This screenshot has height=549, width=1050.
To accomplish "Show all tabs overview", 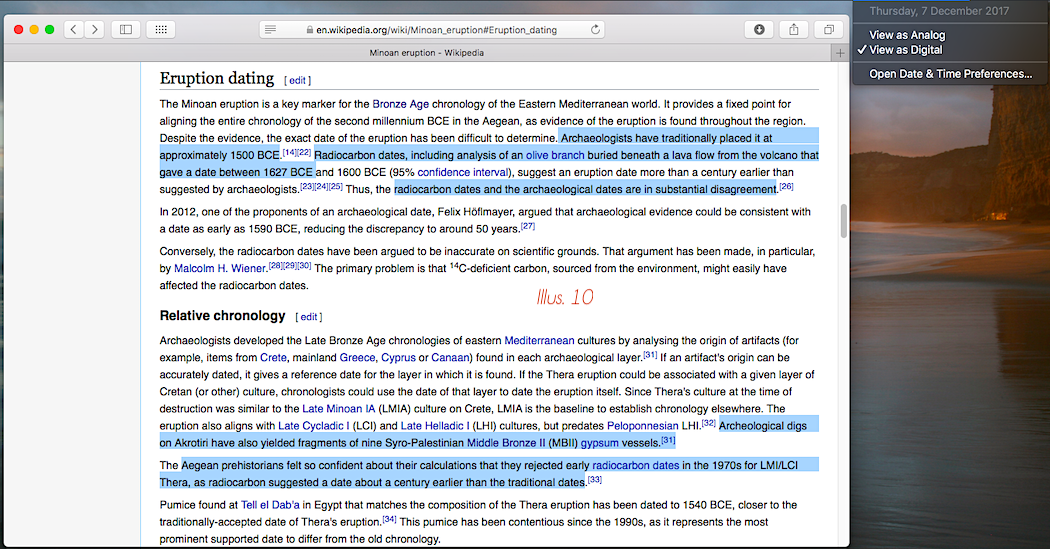I will [828, 29].
